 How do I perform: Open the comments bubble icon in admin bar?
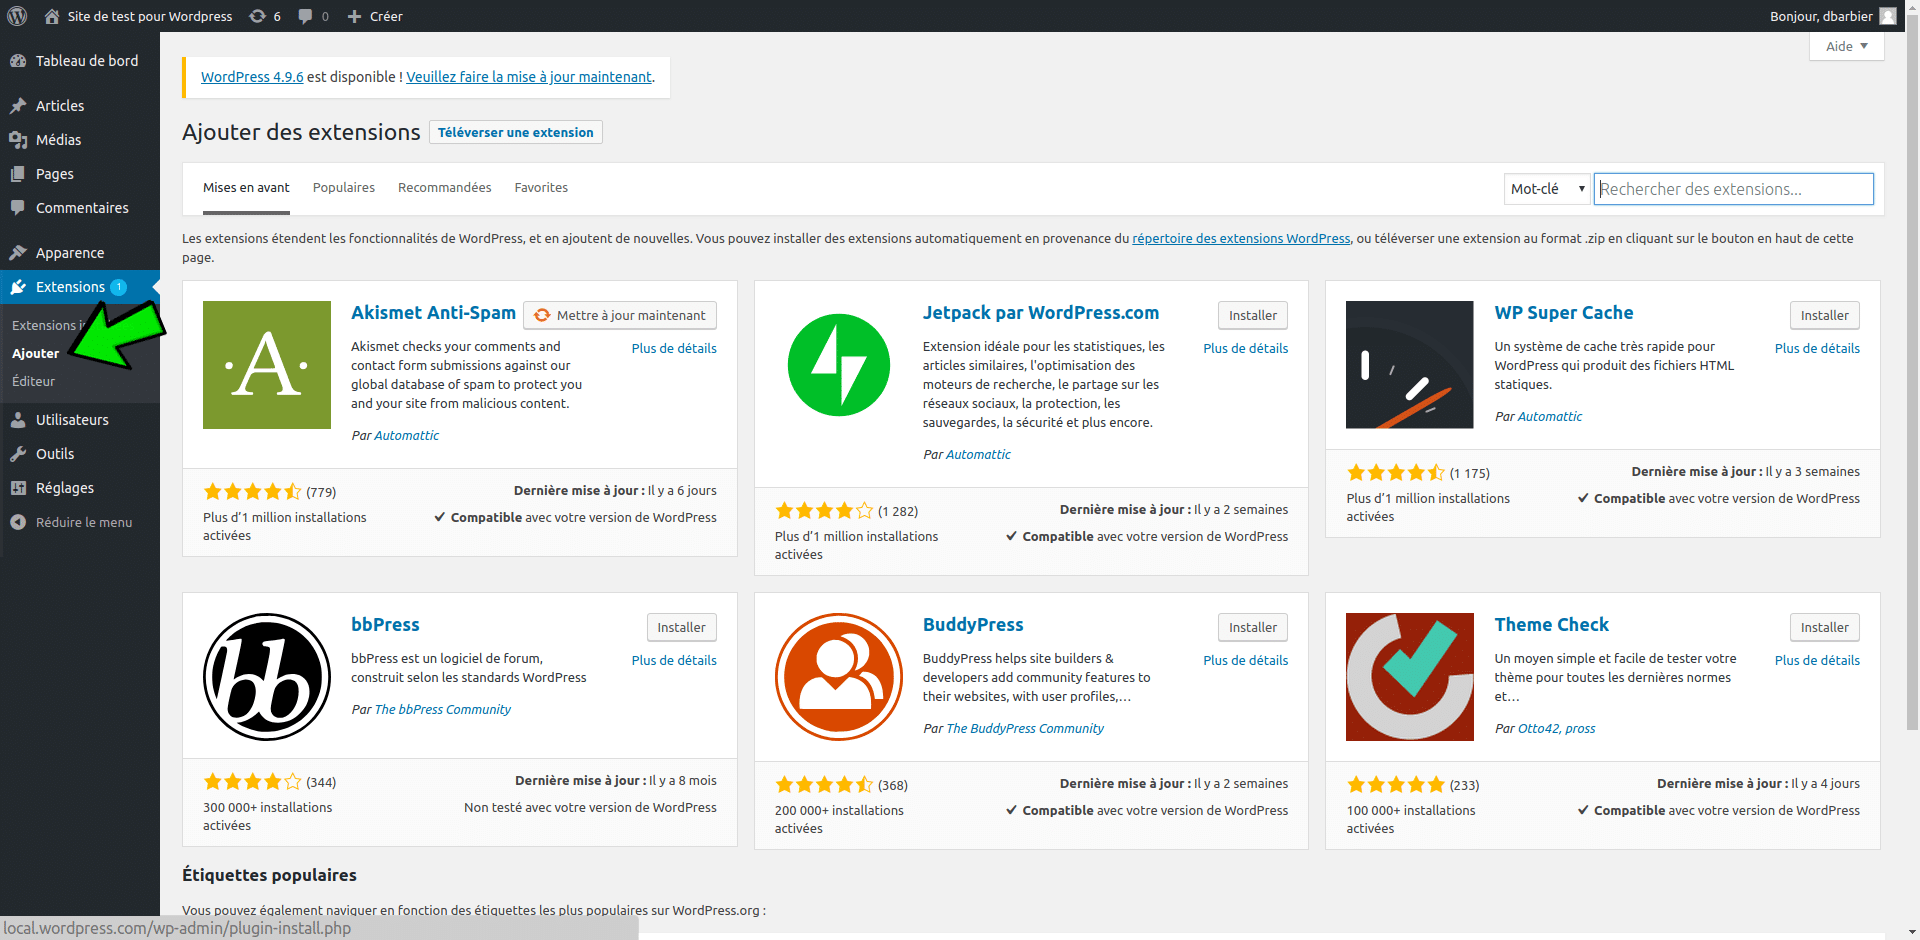305,16
